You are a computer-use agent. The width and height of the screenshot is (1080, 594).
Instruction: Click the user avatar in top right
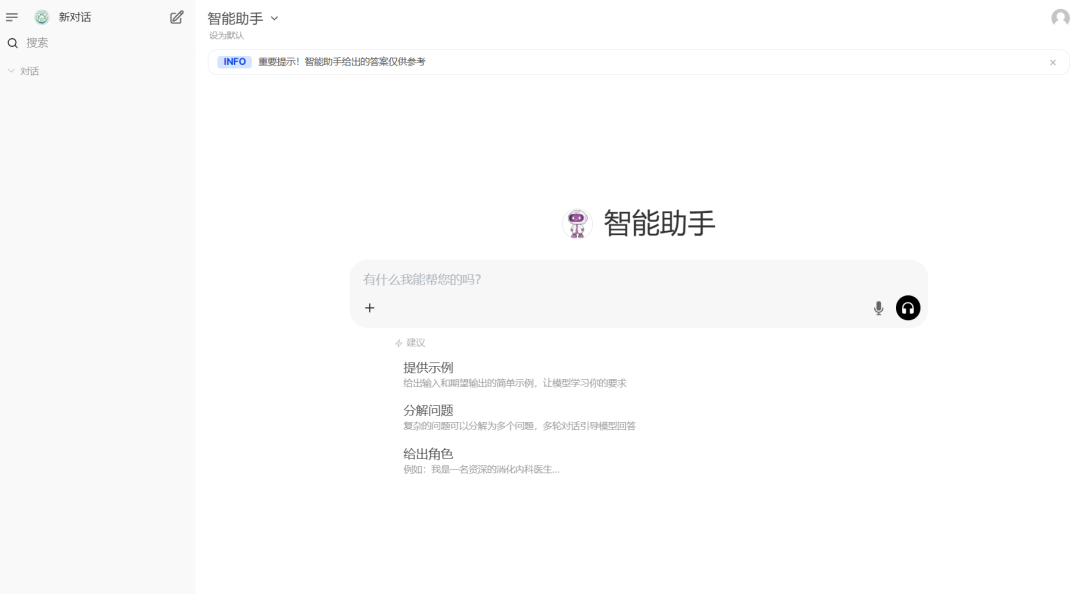pos(1059,16)
